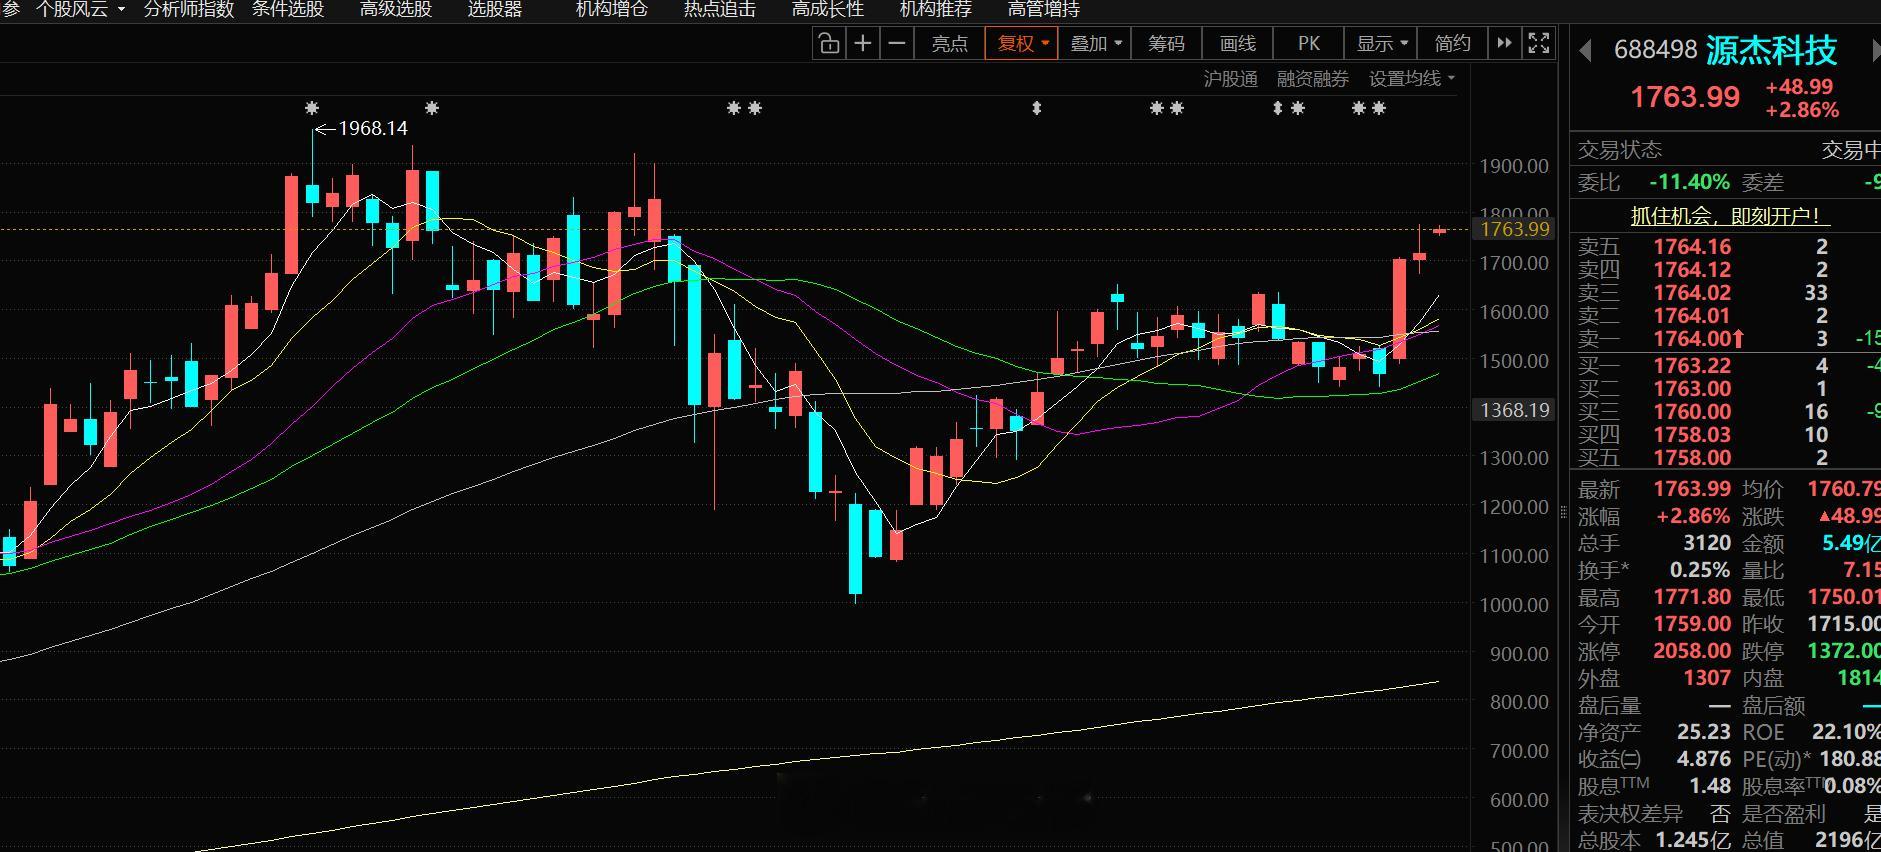The width and height of the screenshot is (1881, 852).
Task: Click the unlock padlock icon in chart toolbar
Action: (x=828, y=44)
